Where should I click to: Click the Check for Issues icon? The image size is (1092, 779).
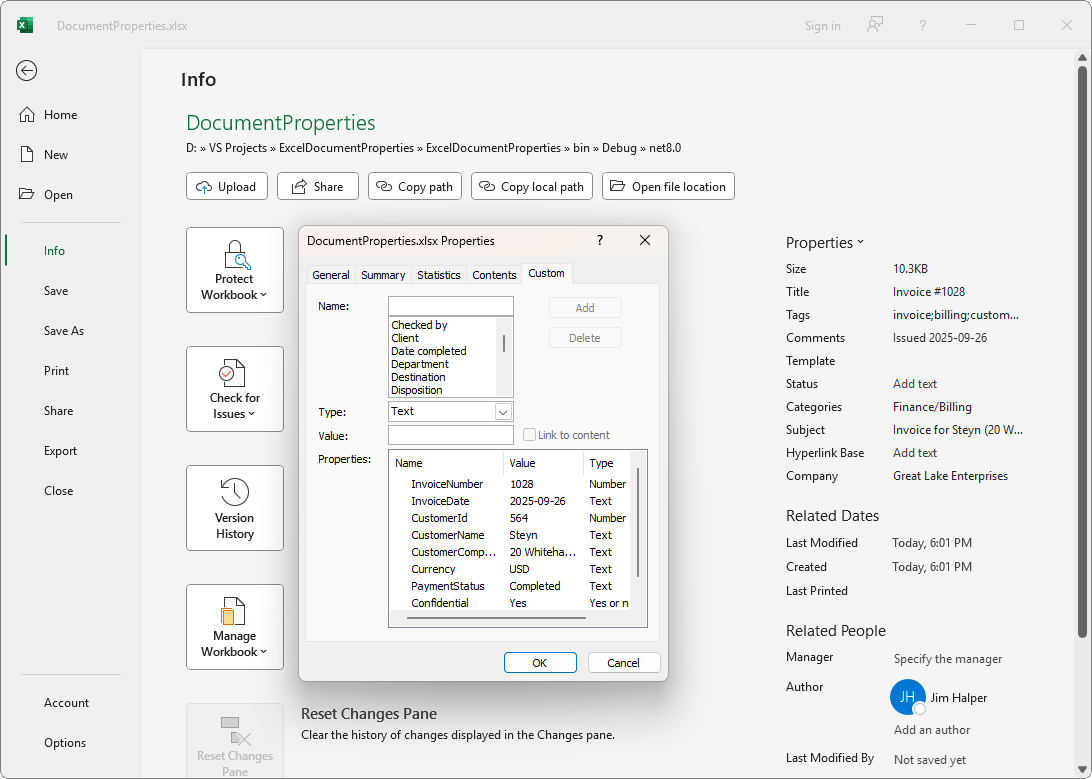pos(235,373)
